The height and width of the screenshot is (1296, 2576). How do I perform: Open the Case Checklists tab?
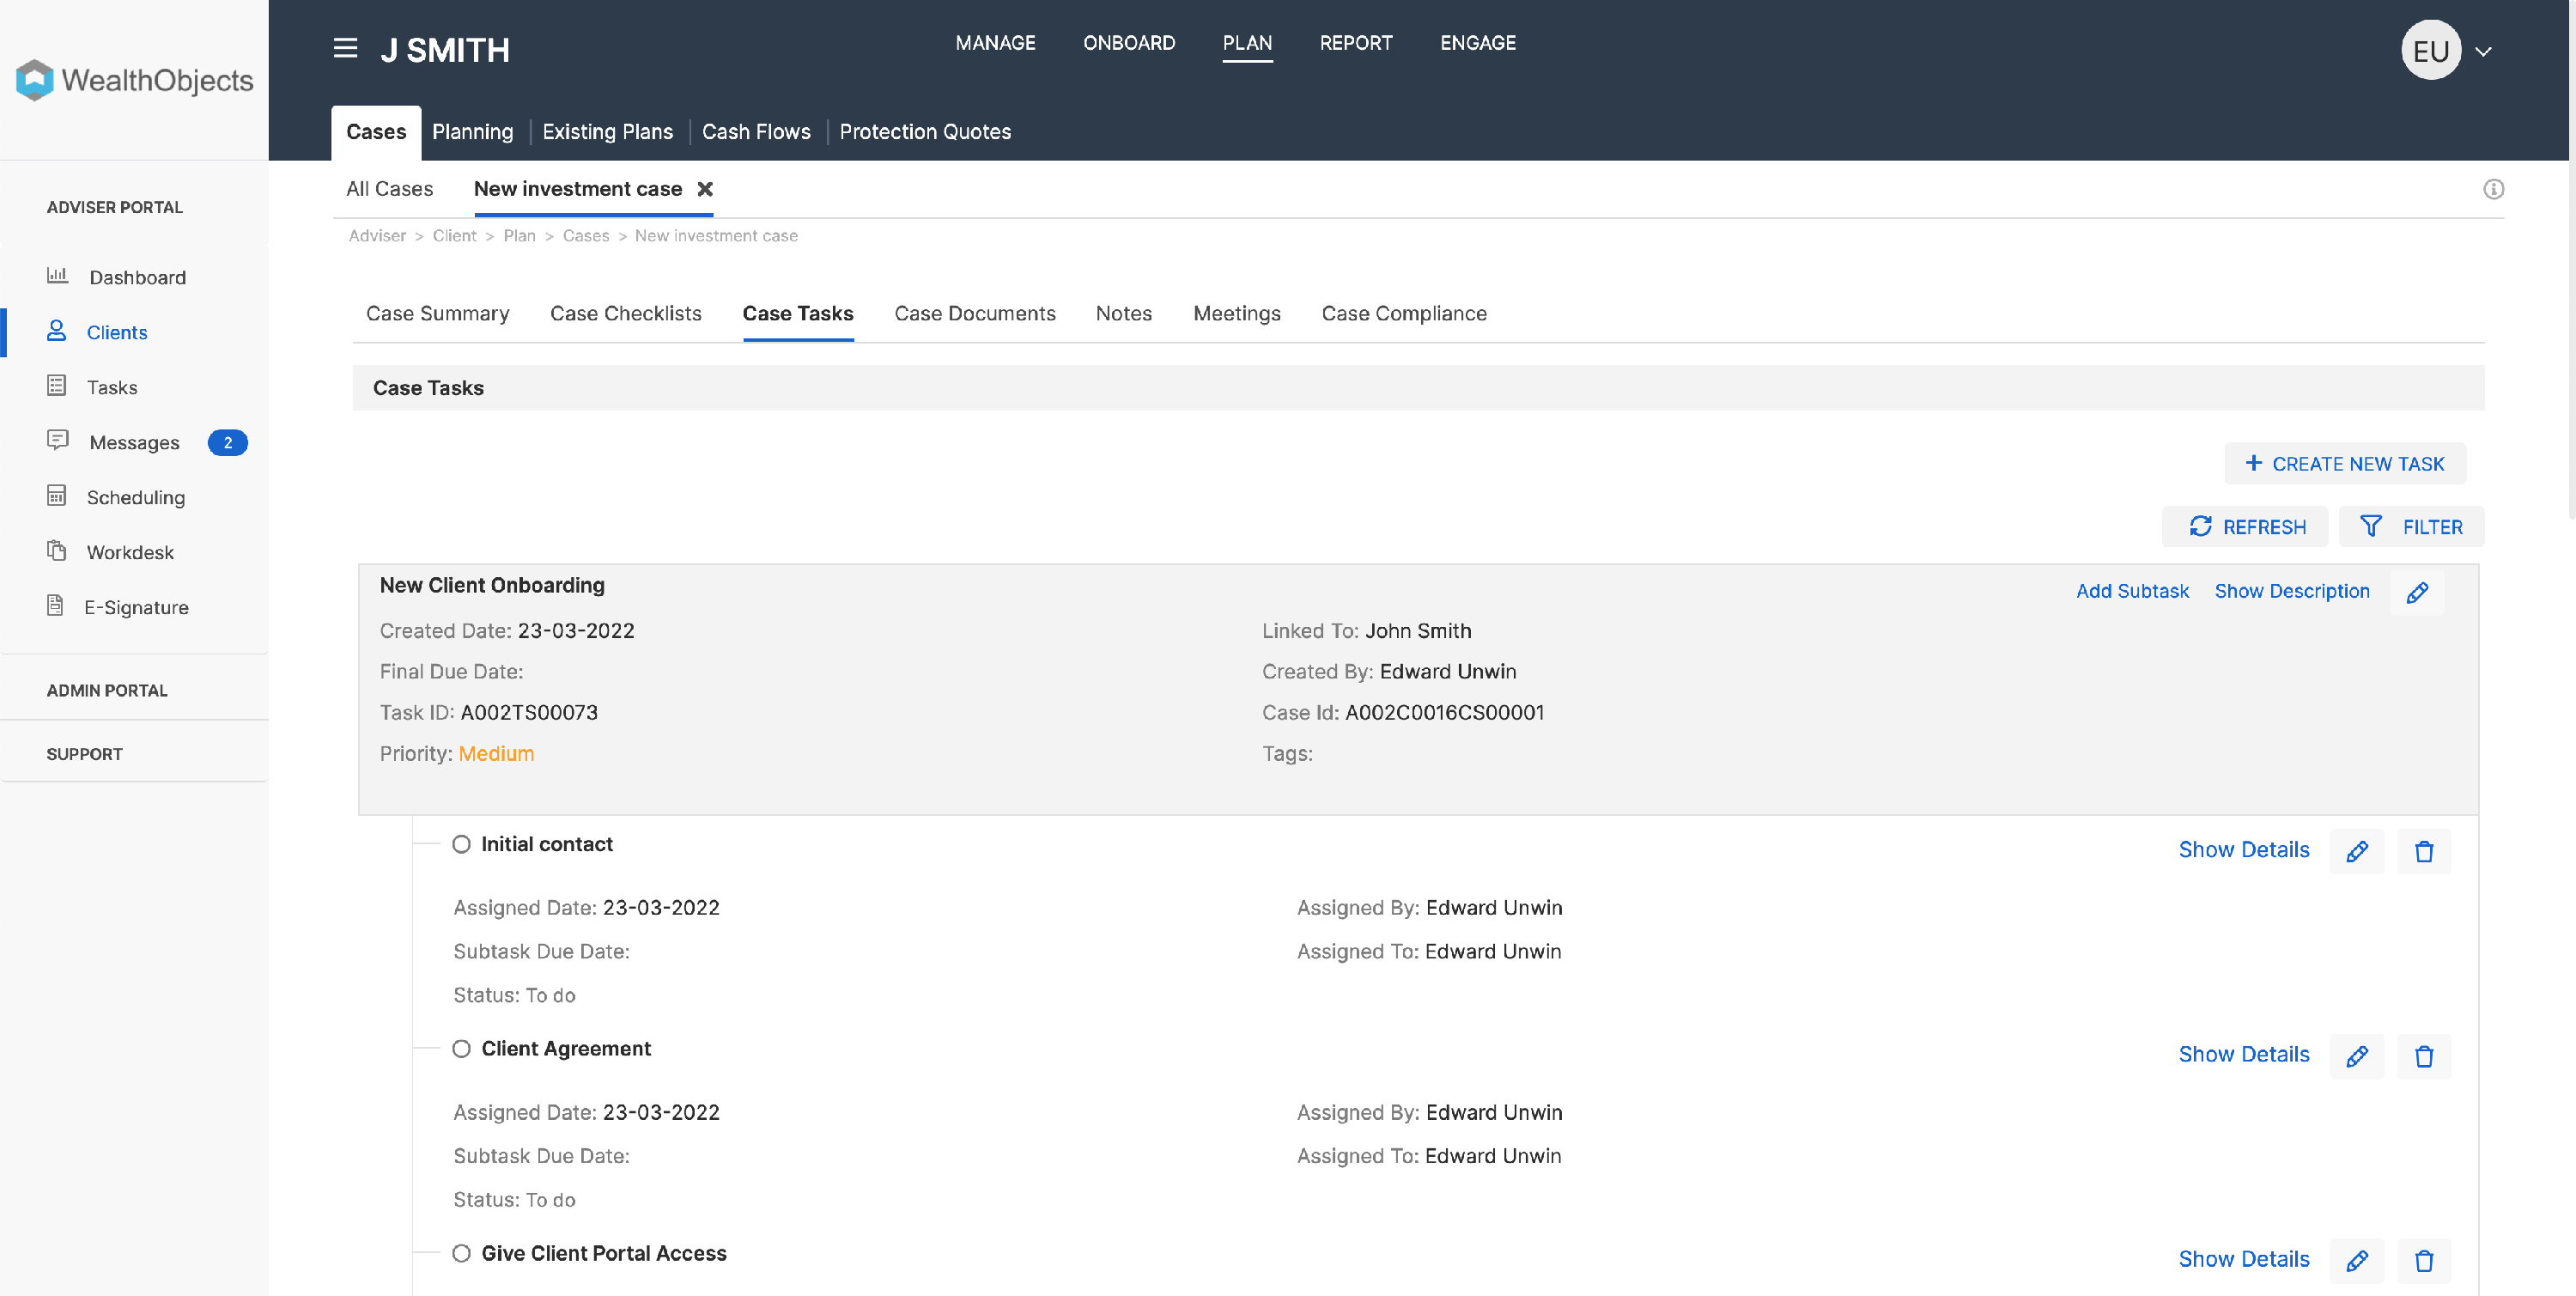625,313
